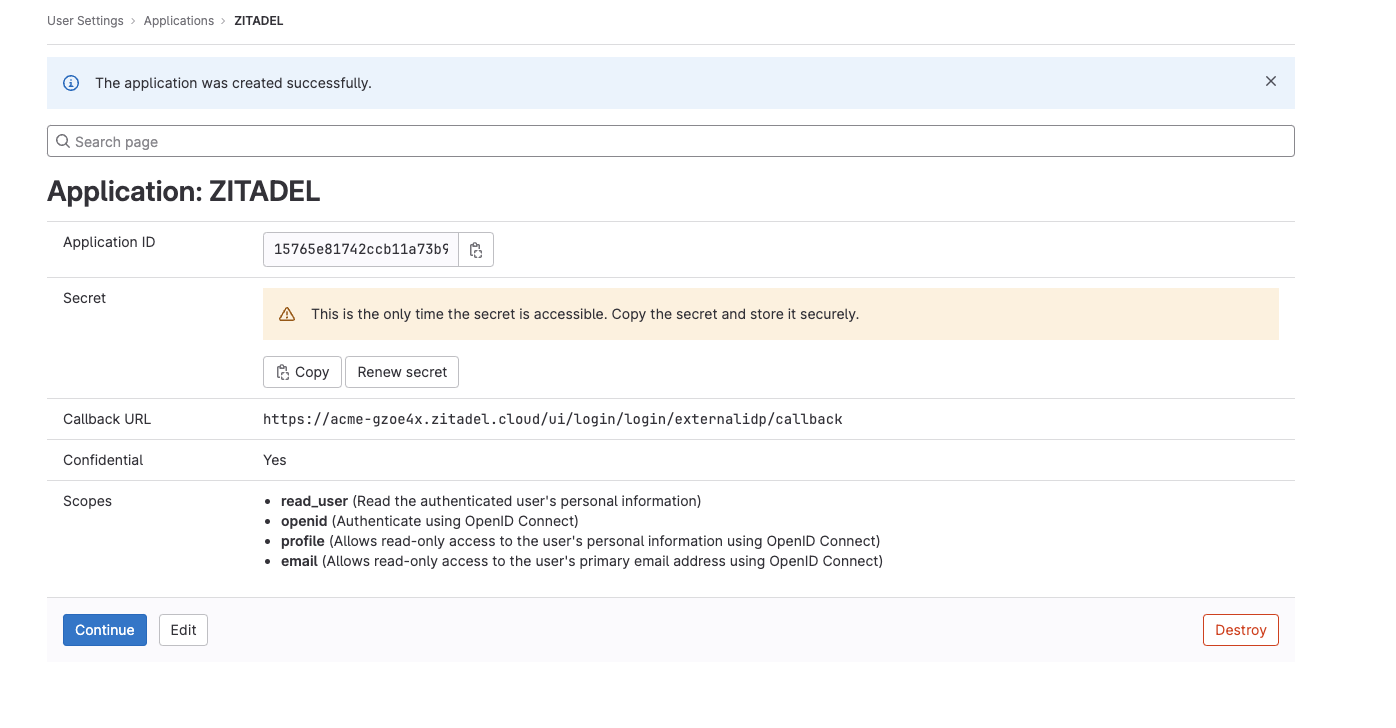Go to Applications breadcrumb link
Viewport: 1396px width, 728px height.
click(x=179, y=21)
